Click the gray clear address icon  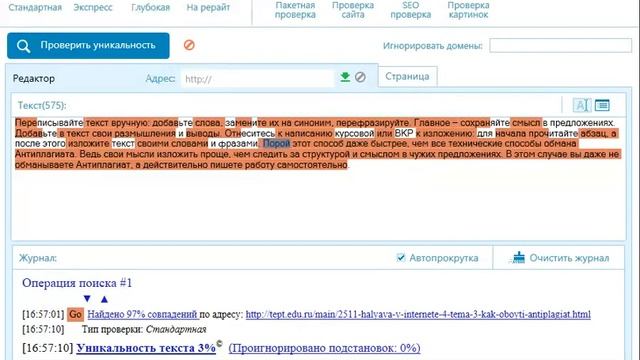[x=360, y=77]
